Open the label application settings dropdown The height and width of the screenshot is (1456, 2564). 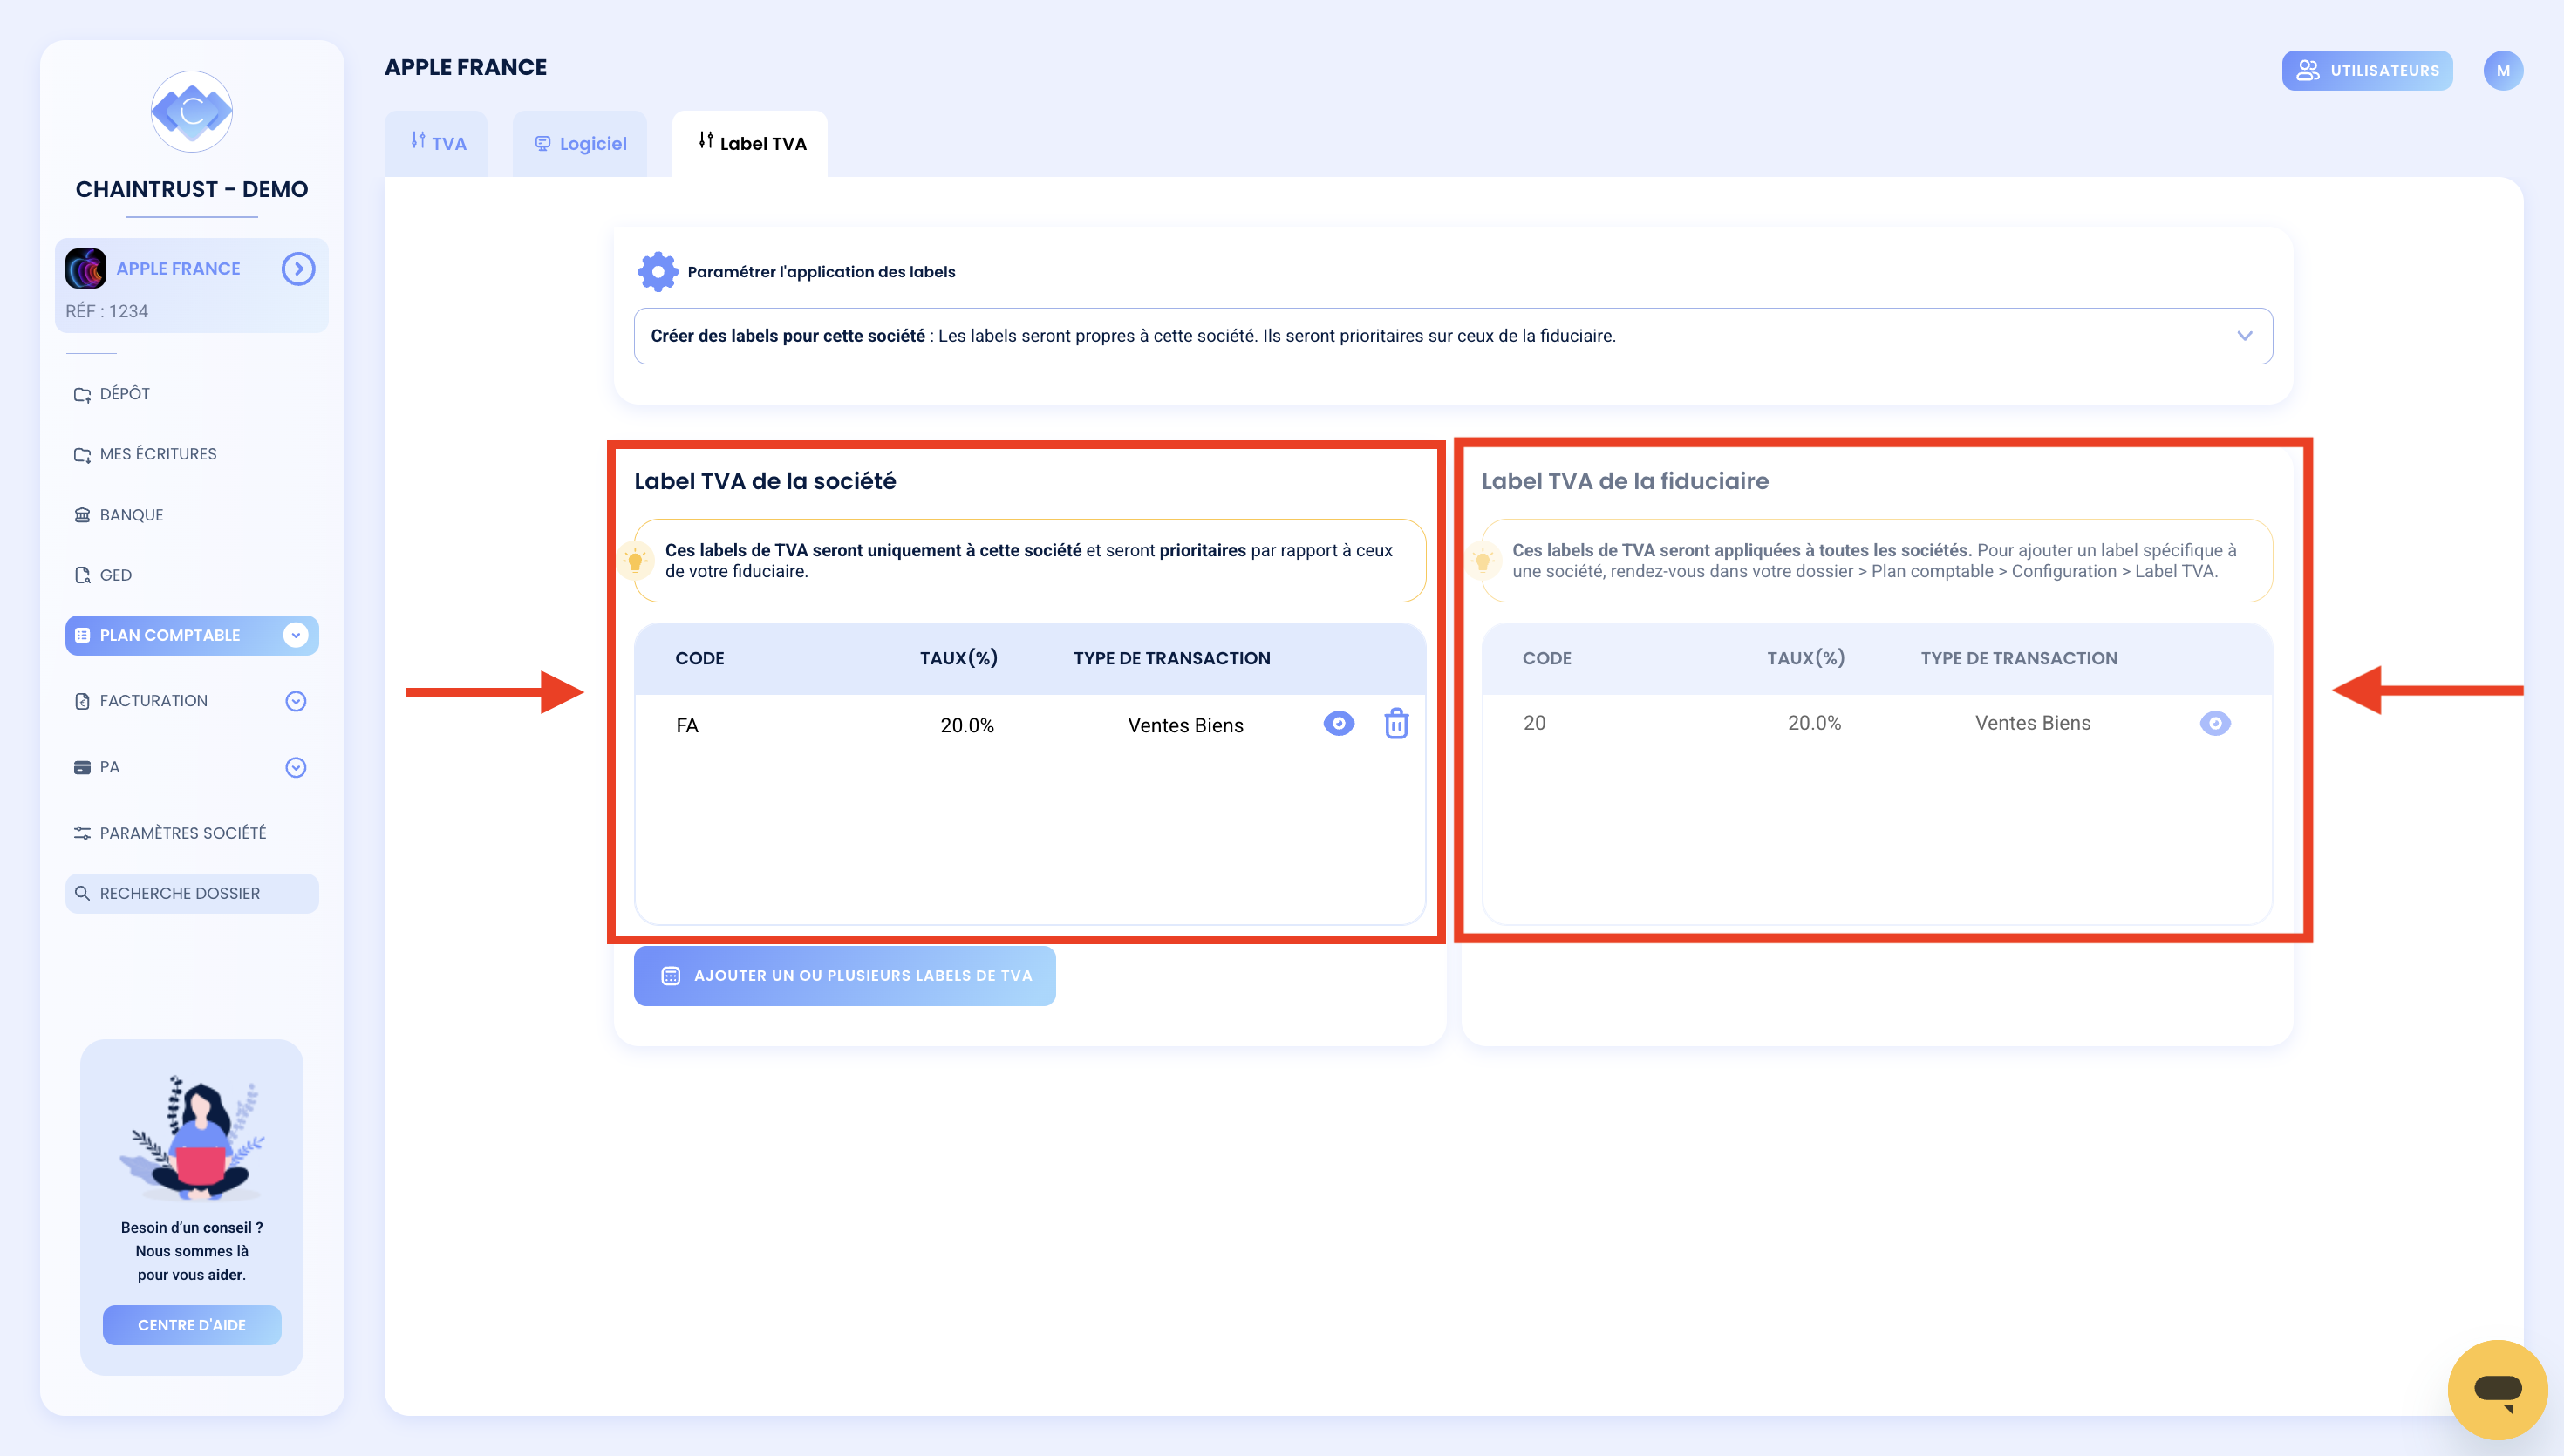1453,336
